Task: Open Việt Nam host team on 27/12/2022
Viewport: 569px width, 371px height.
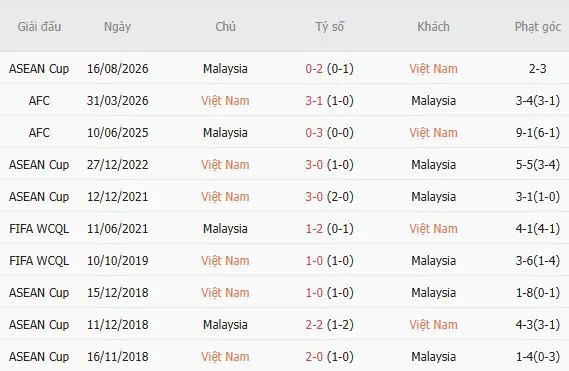Action: [225, 164]
